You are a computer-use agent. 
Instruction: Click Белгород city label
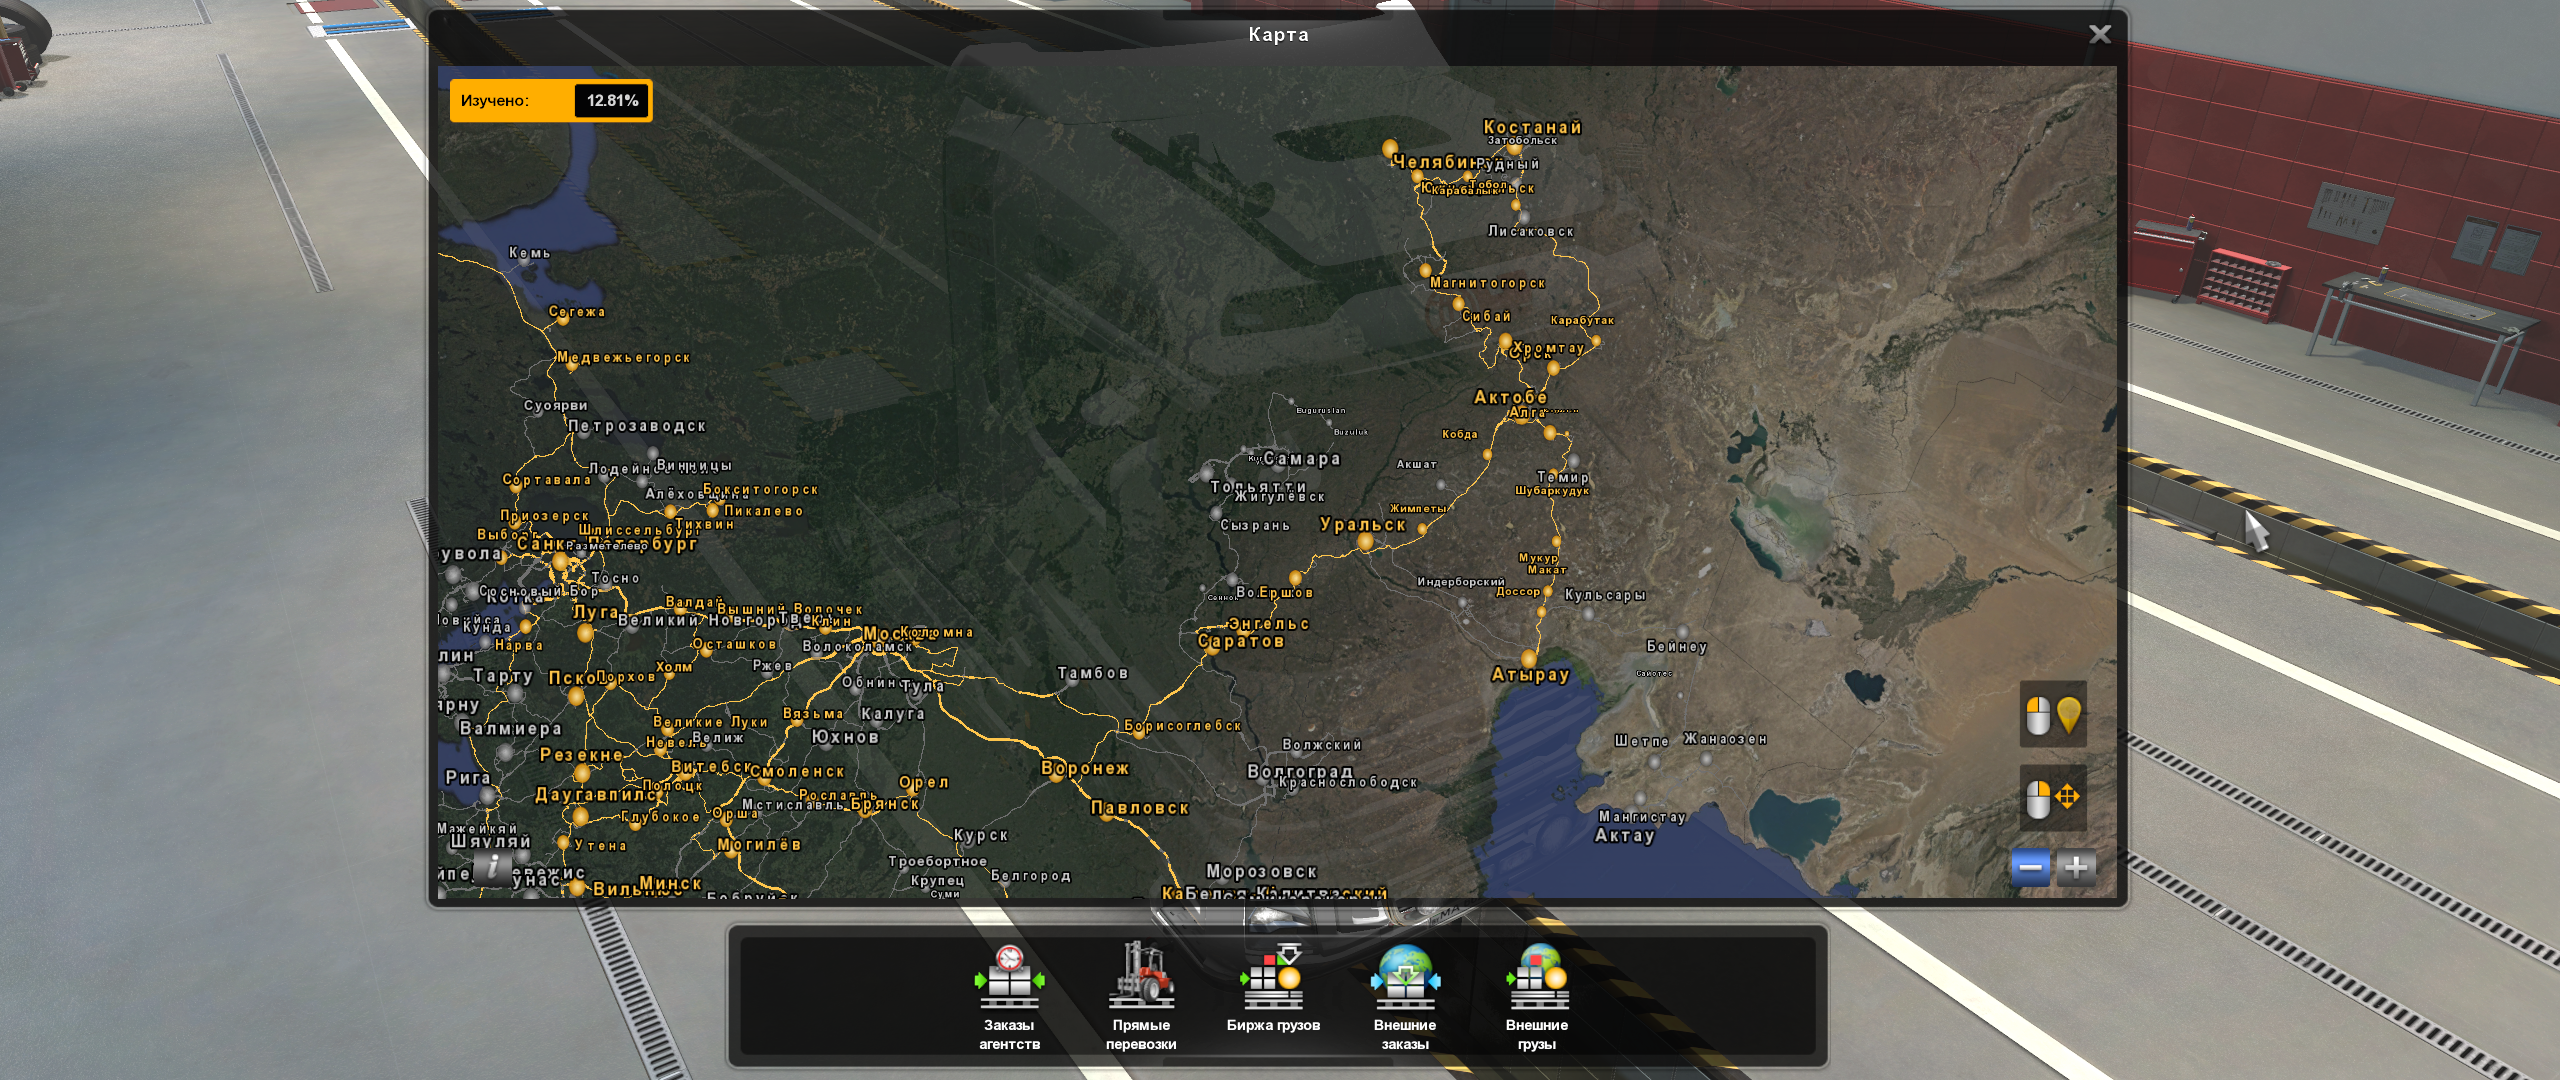pos(1030,876)
